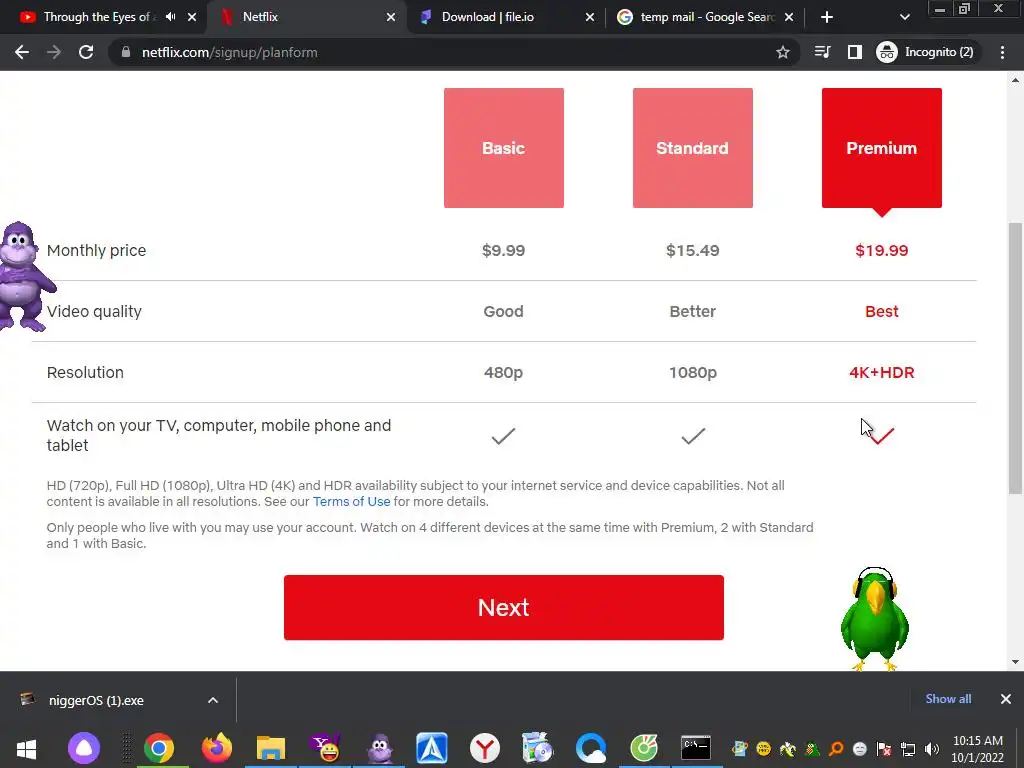The height and width of the screenshot is (768, 1024).
Task: Expand the download item options chevron
Action: (213, 700)
